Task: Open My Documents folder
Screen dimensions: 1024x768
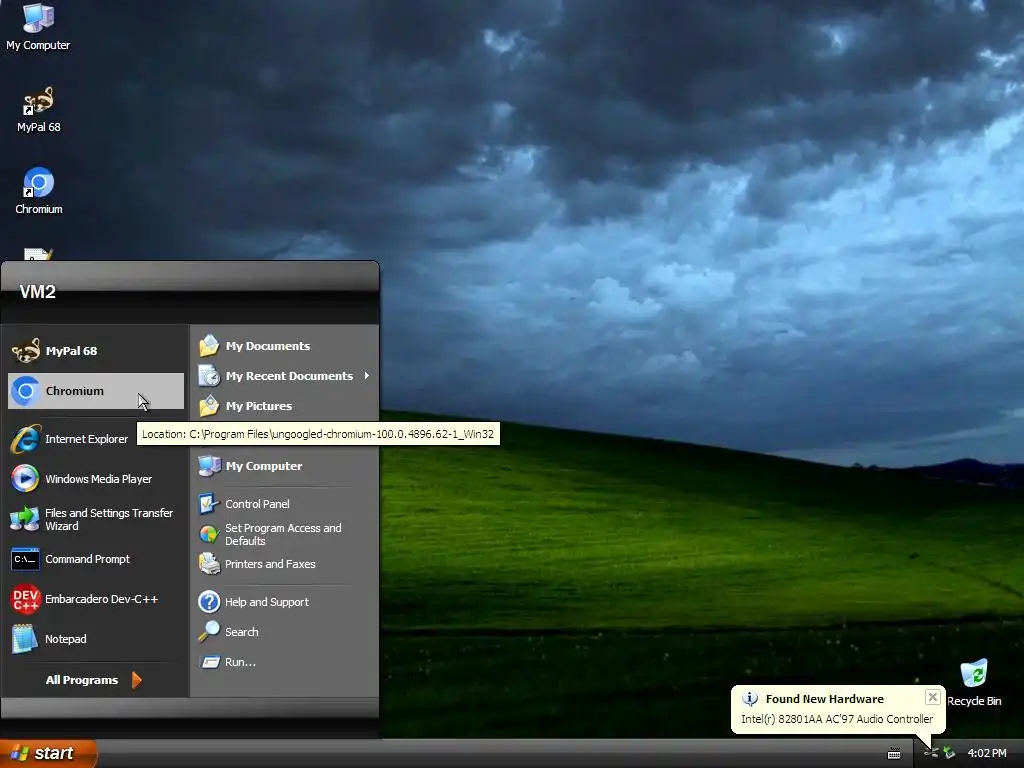Action: tap(284, 345)
